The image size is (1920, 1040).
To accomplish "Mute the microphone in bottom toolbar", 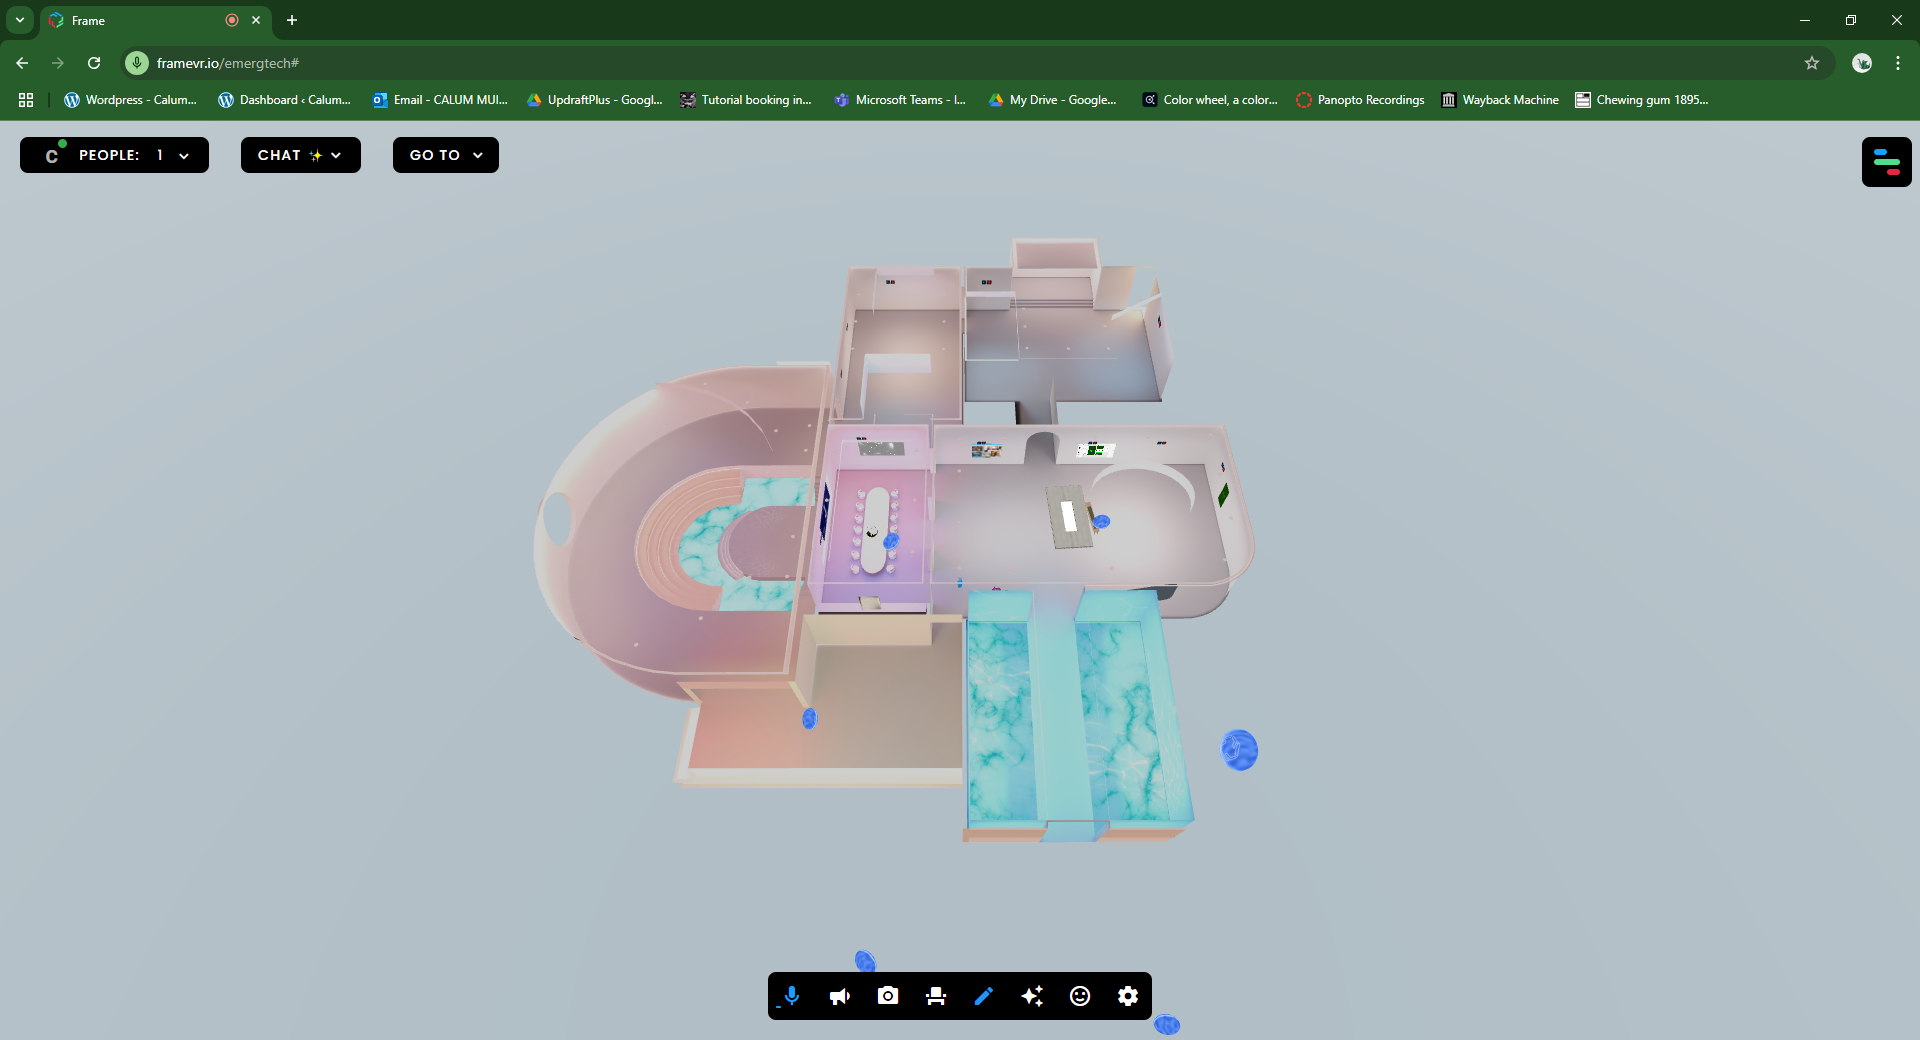I will tap(791, 996).
